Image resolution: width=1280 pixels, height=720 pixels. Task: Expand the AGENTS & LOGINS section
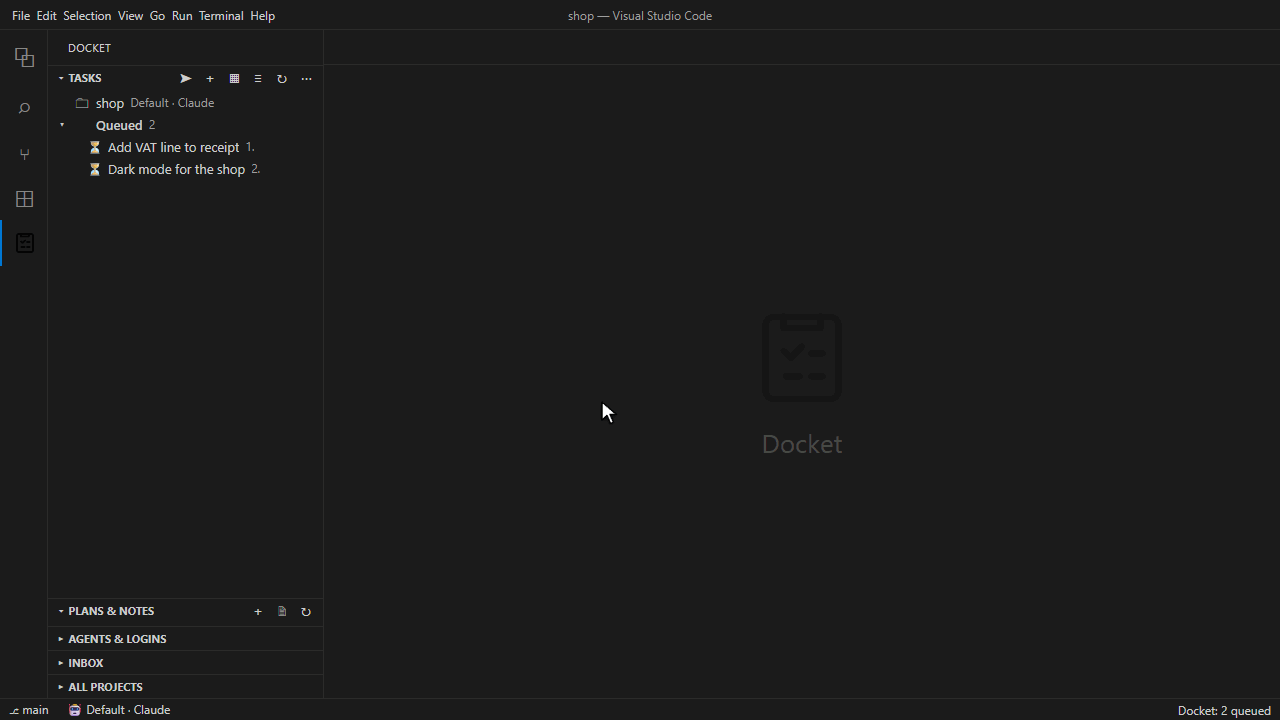click(x=112, y=639)
